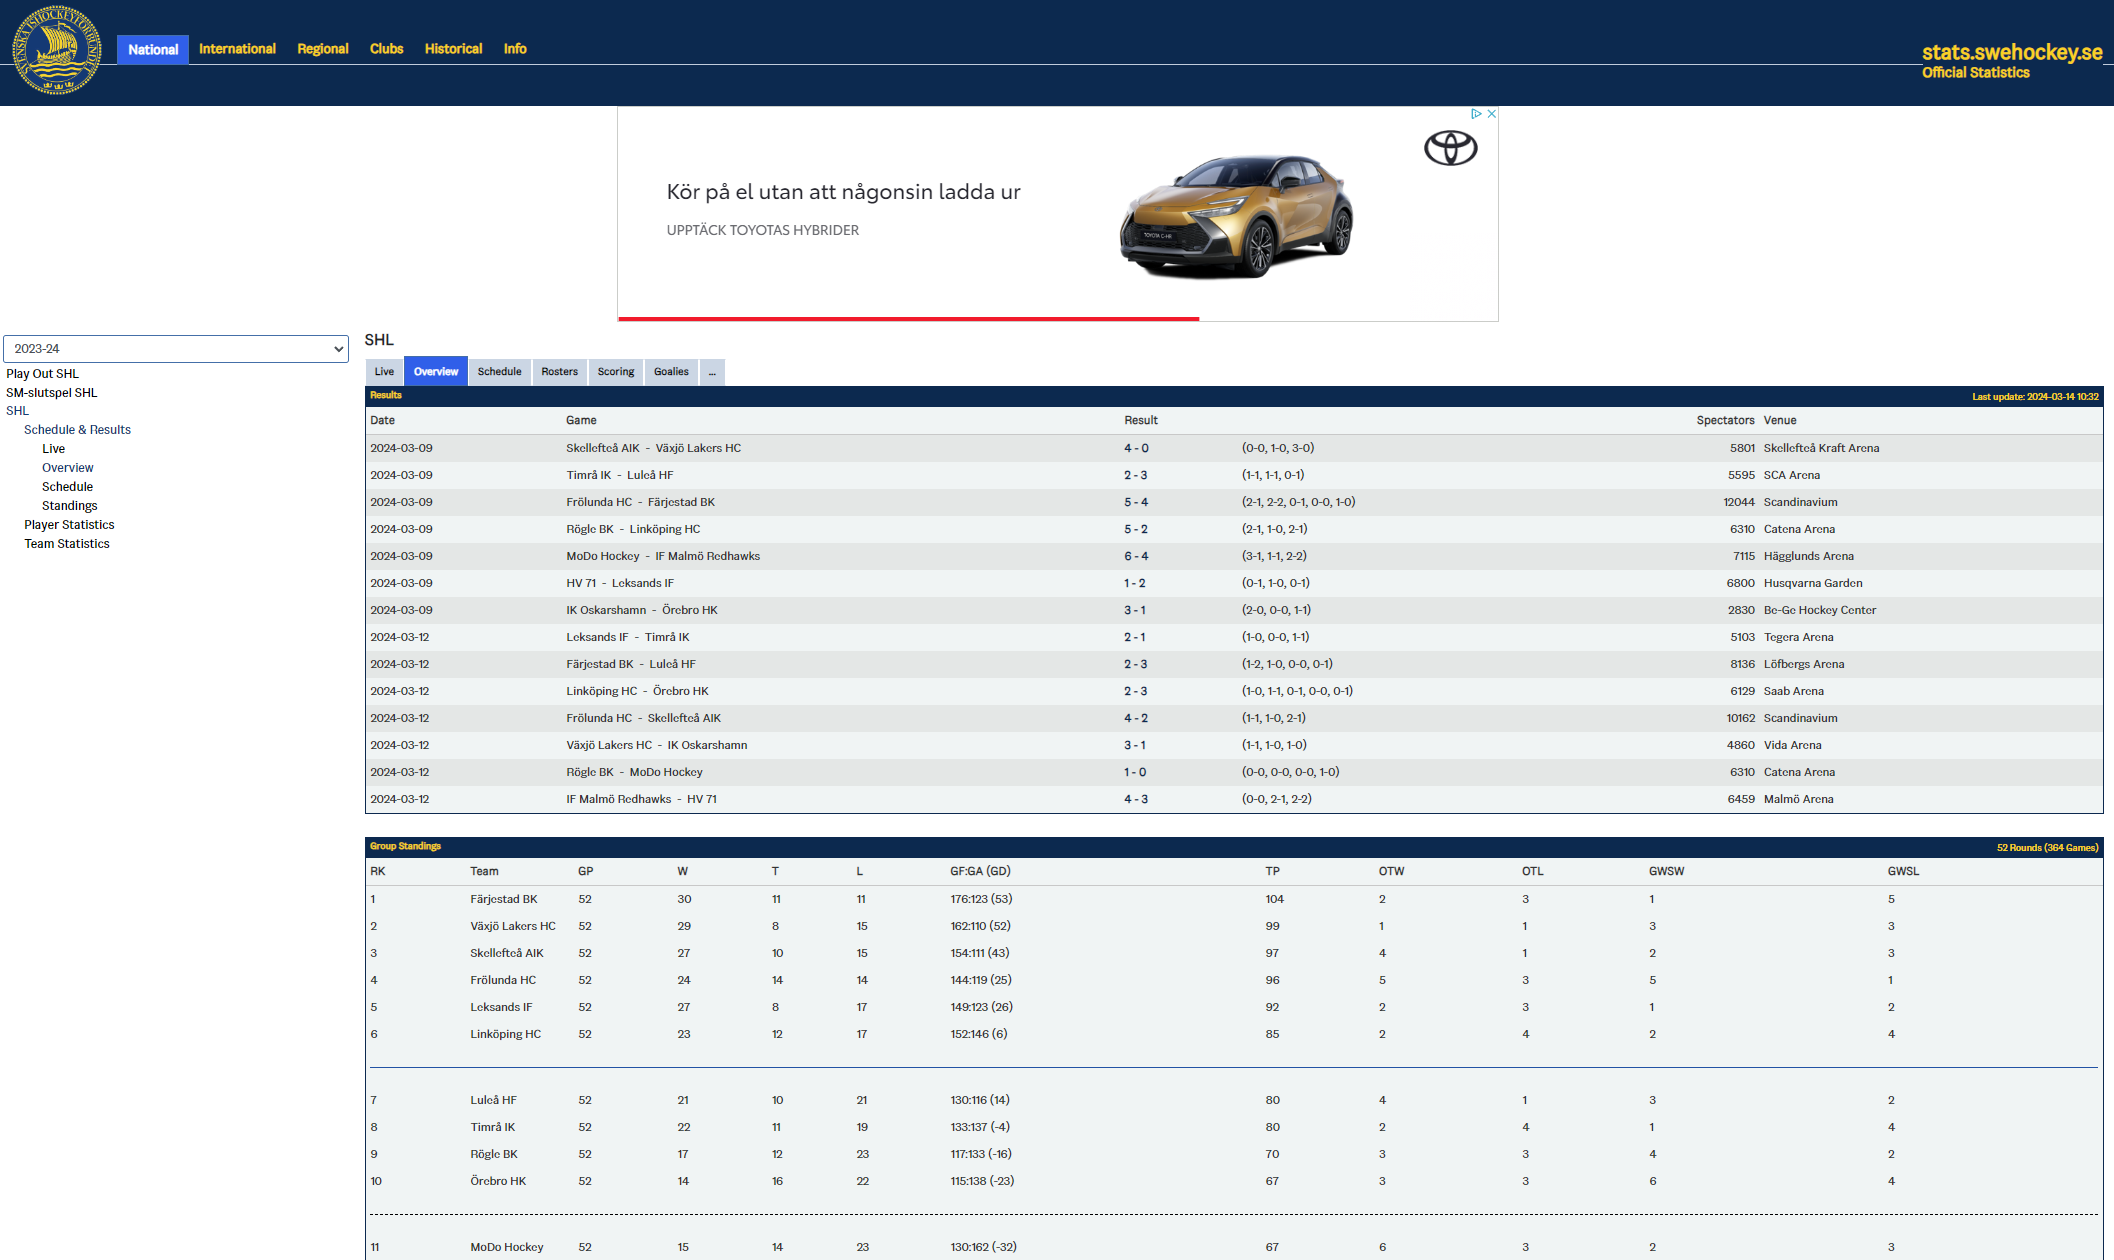Click Färjestad BK in standings
This screenshot has height=1260, width=2114.
click(504, 899)
